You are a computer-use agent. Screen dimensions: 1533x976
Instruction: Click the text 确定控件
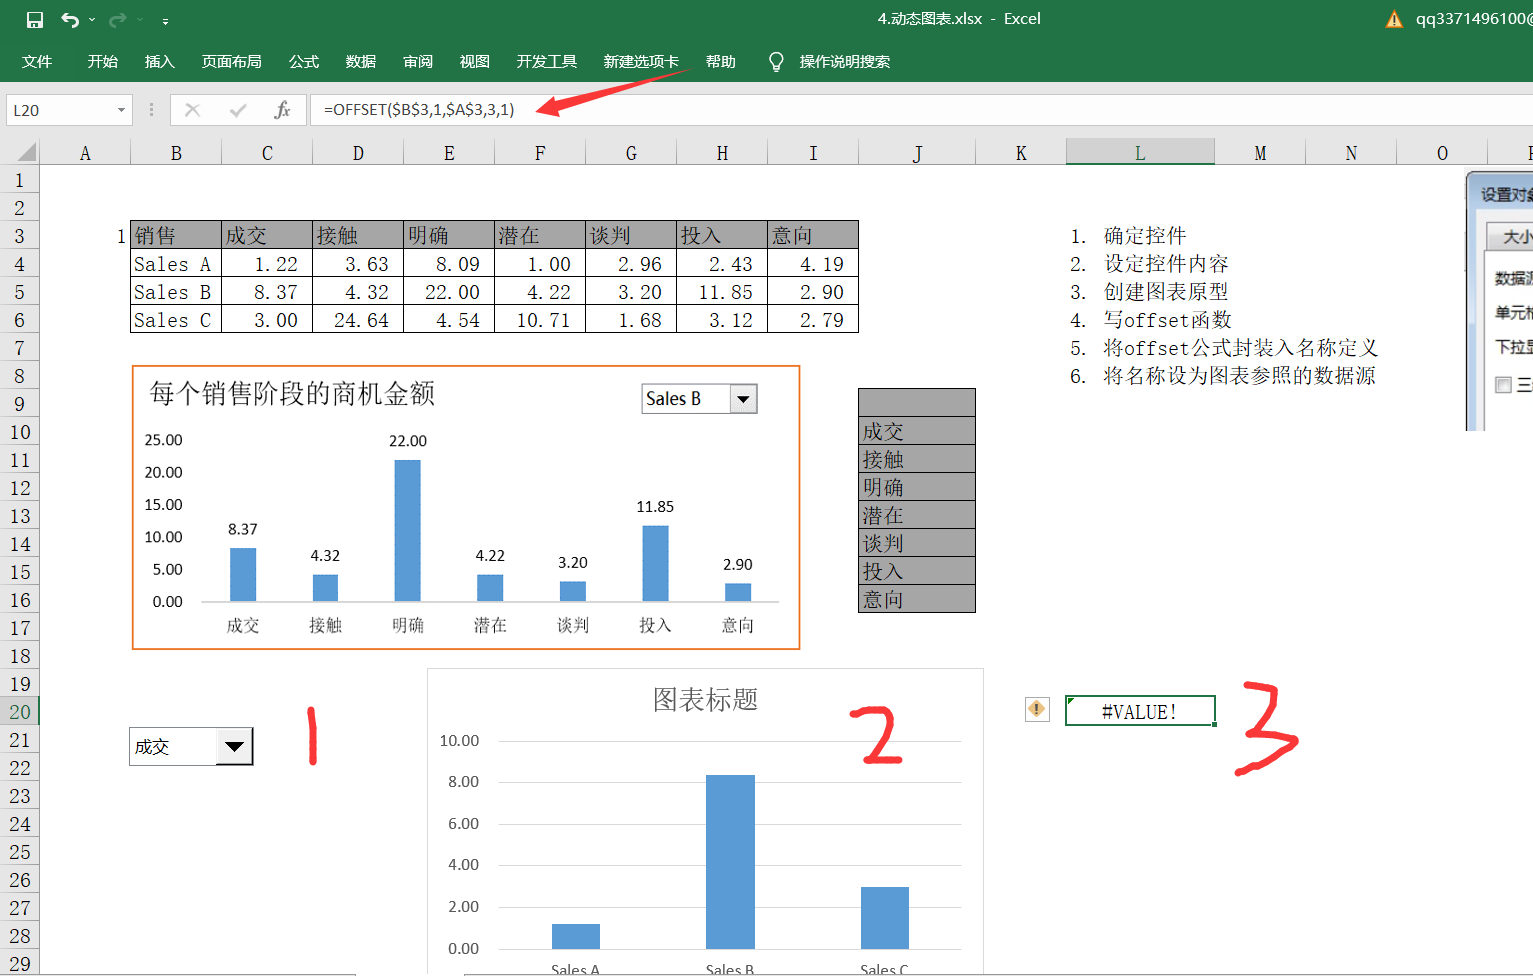tap(1145, 236)
